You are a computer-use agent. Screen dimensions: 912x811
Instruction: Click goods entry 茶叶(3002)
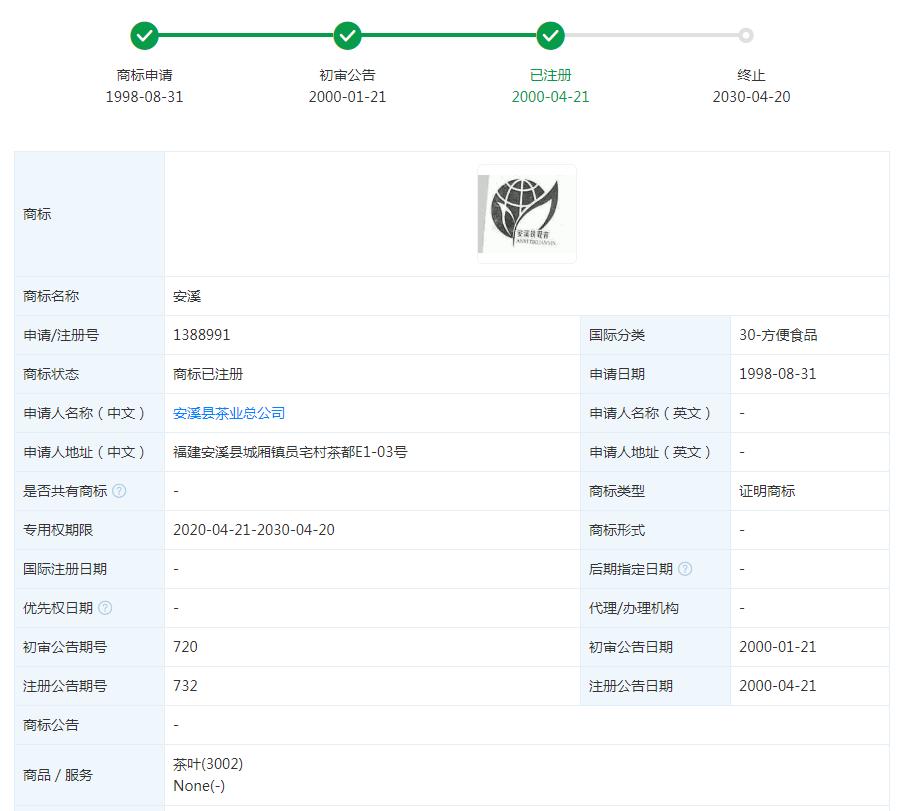click(208, 764)
